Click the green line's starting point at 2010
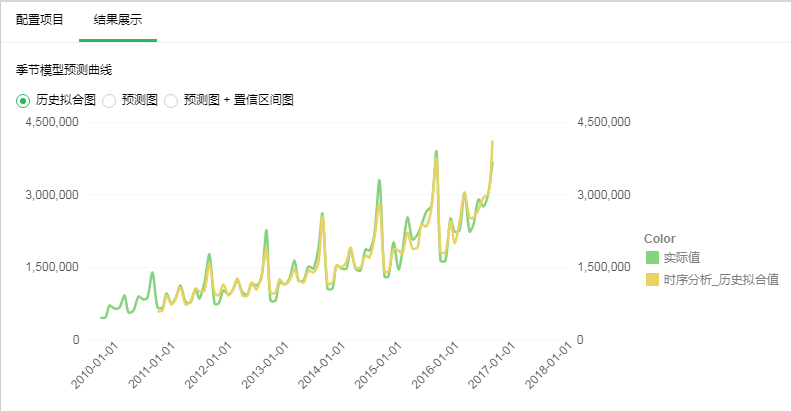This screenshot has width=791, height=411. click(102, 317)
